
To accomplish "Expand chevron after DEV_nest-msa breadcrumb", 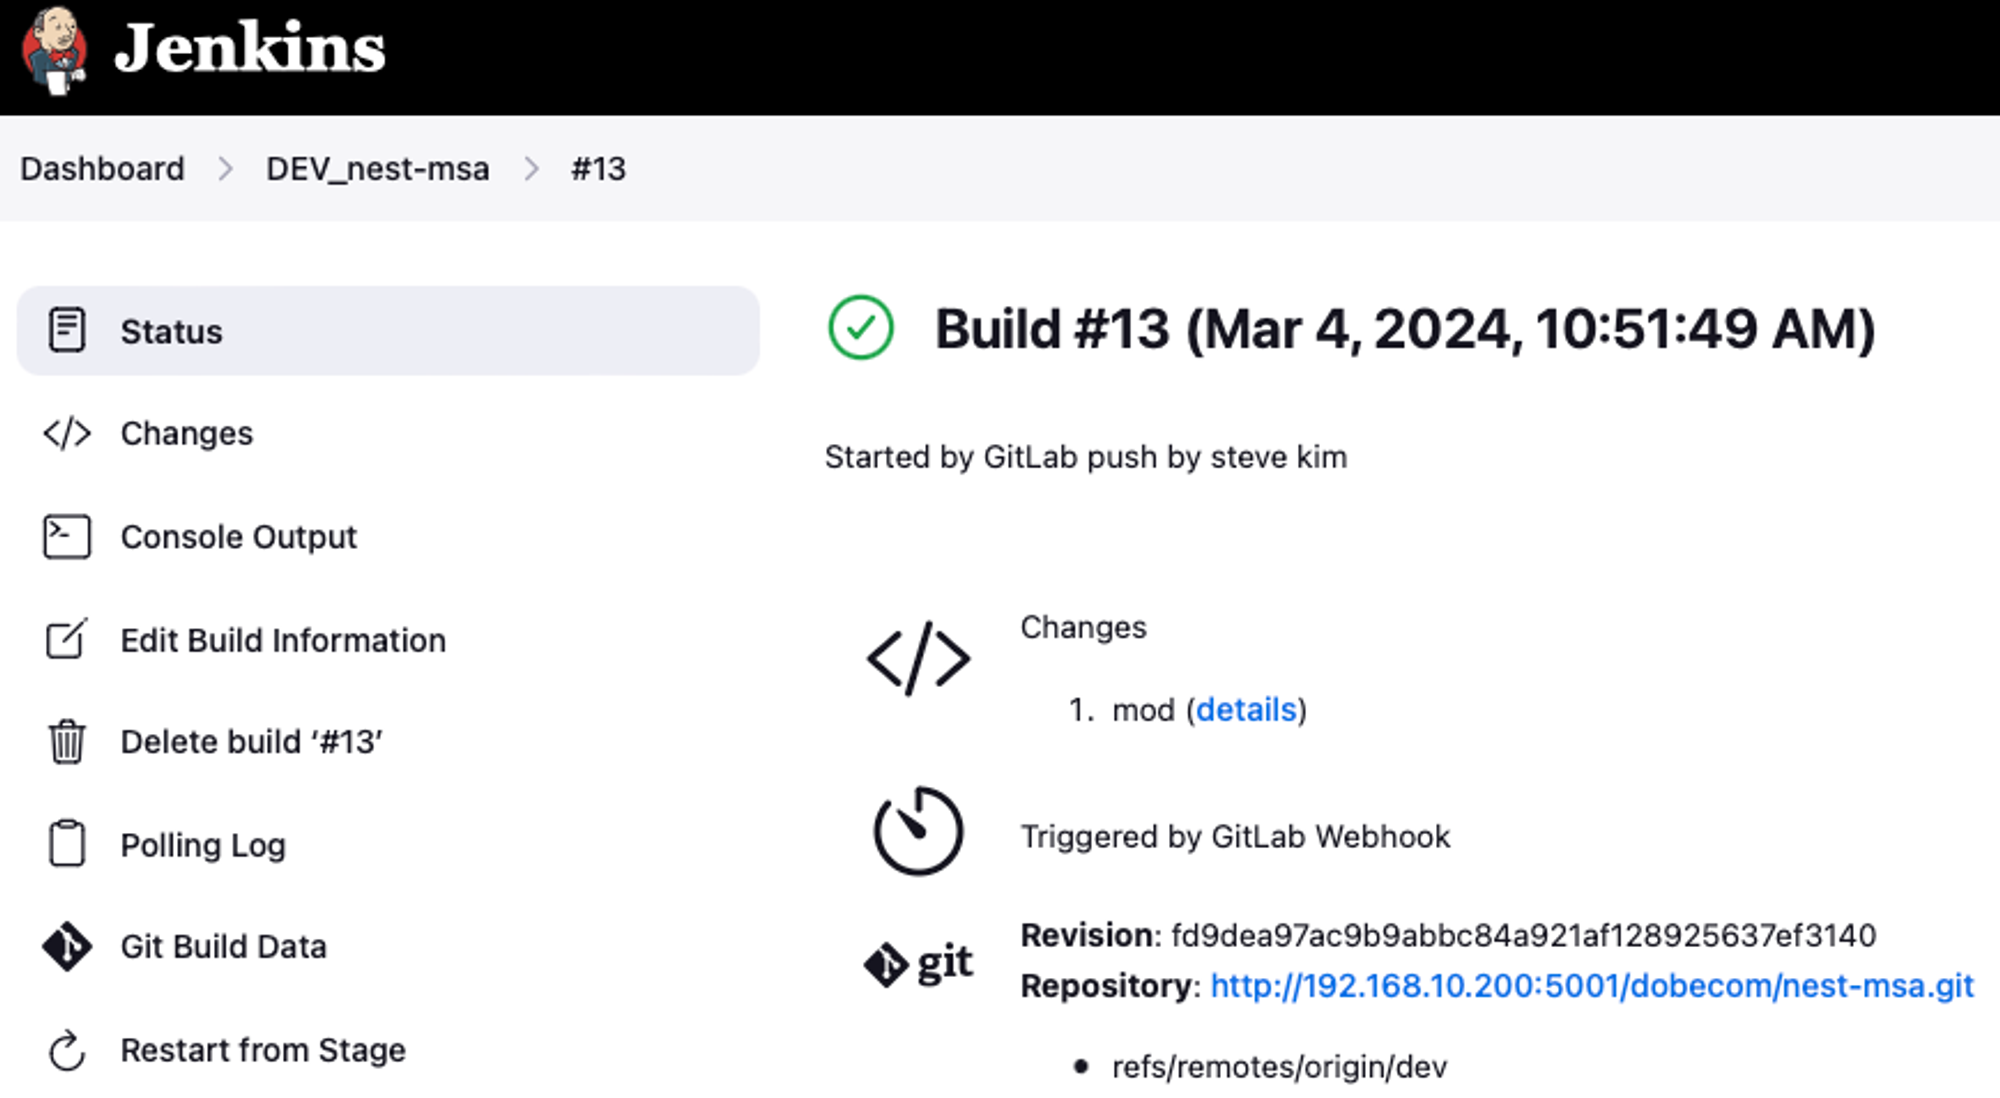I will 531,169.
